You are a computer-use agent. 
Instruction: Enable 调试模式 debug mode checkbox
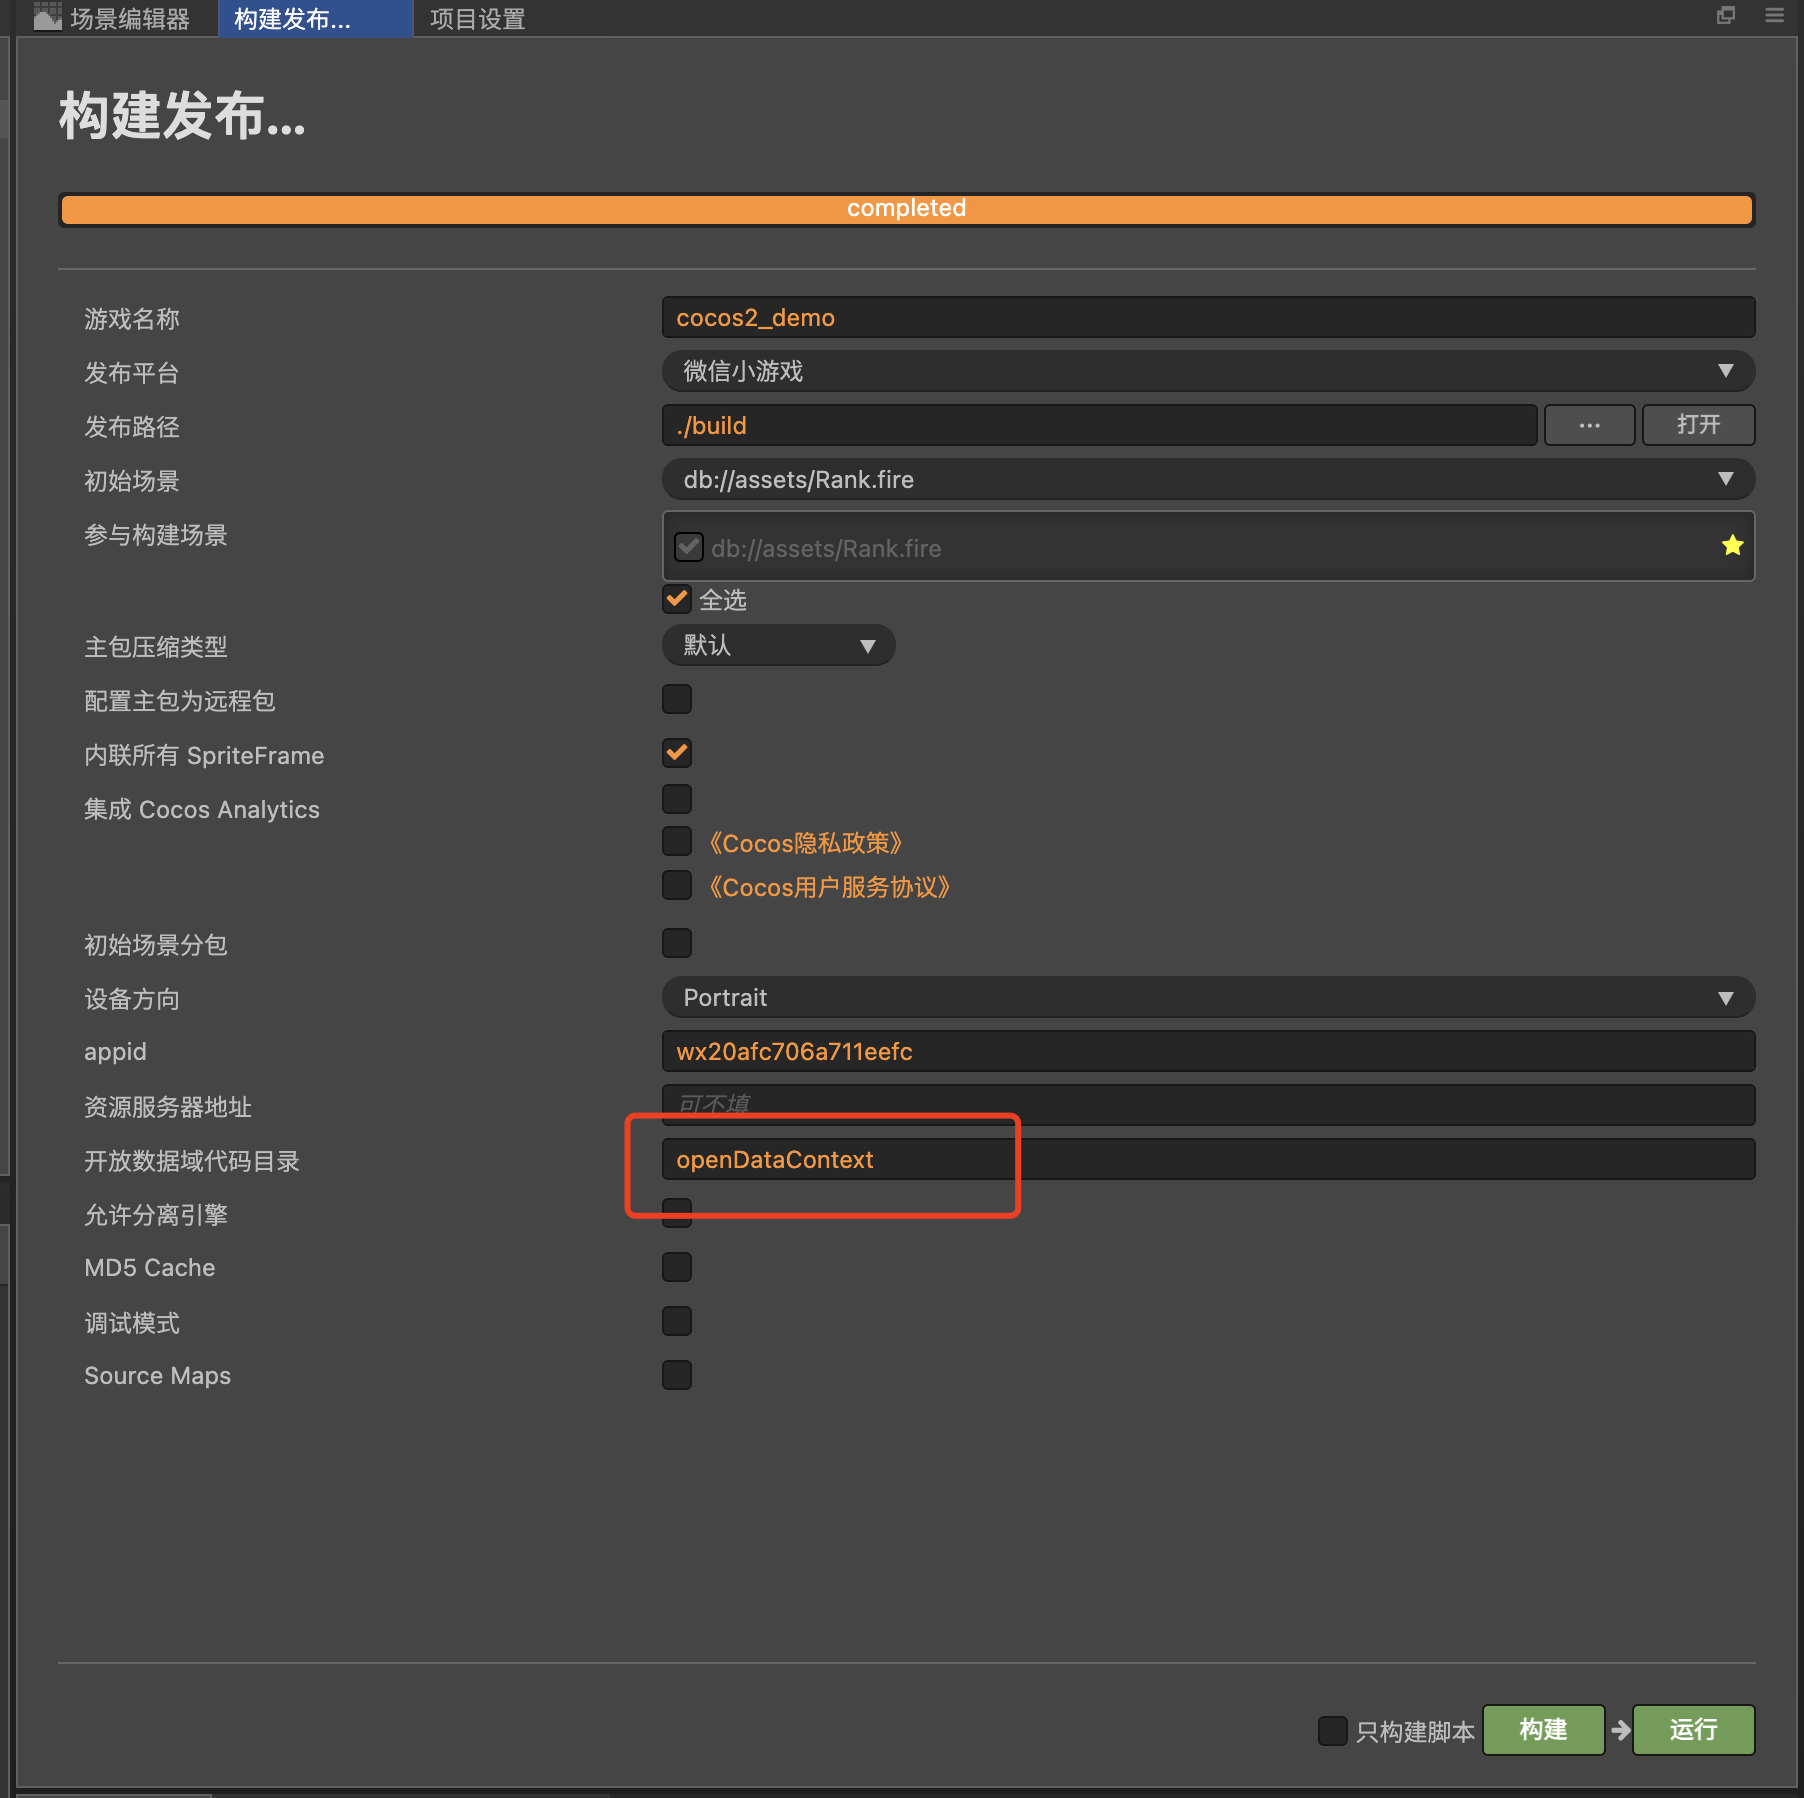[x=677, y=1321]
